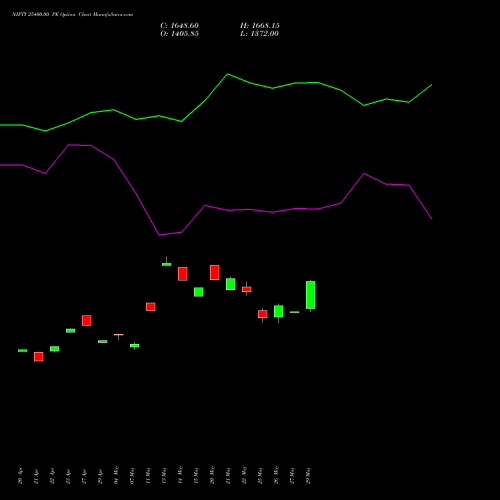
Task: Click the red candle above 14 May
Action: click(183, 274)
